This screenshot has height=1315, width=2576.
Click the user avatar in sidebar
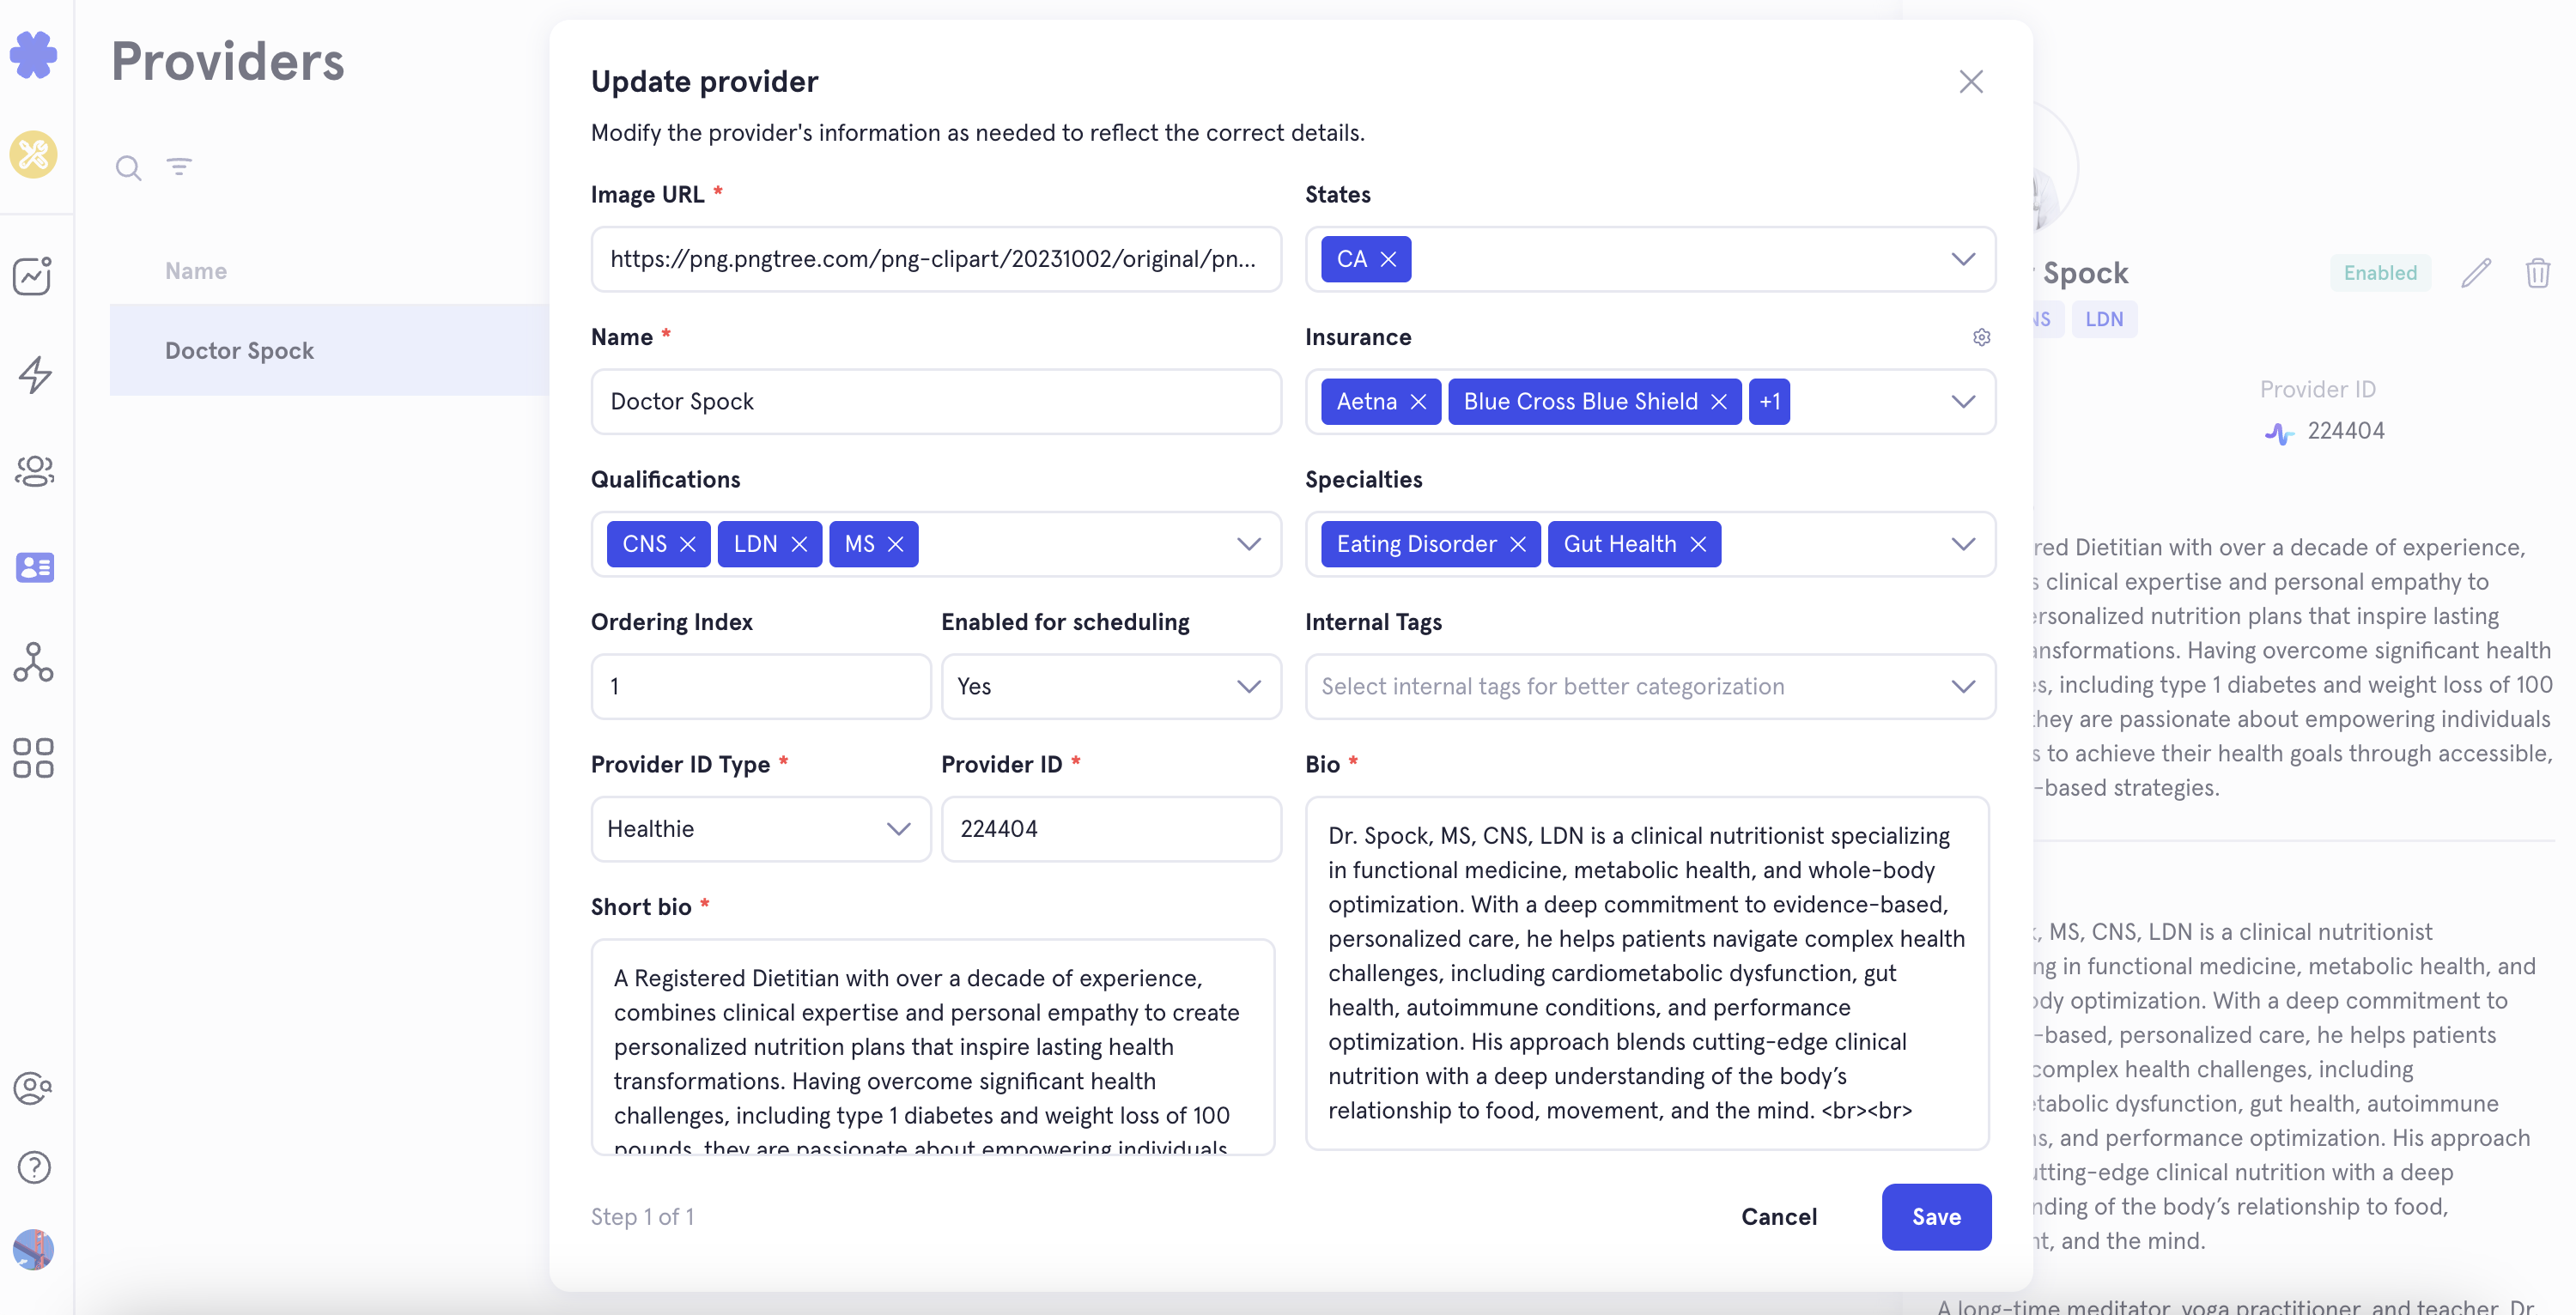click(x=34, y=1249)
